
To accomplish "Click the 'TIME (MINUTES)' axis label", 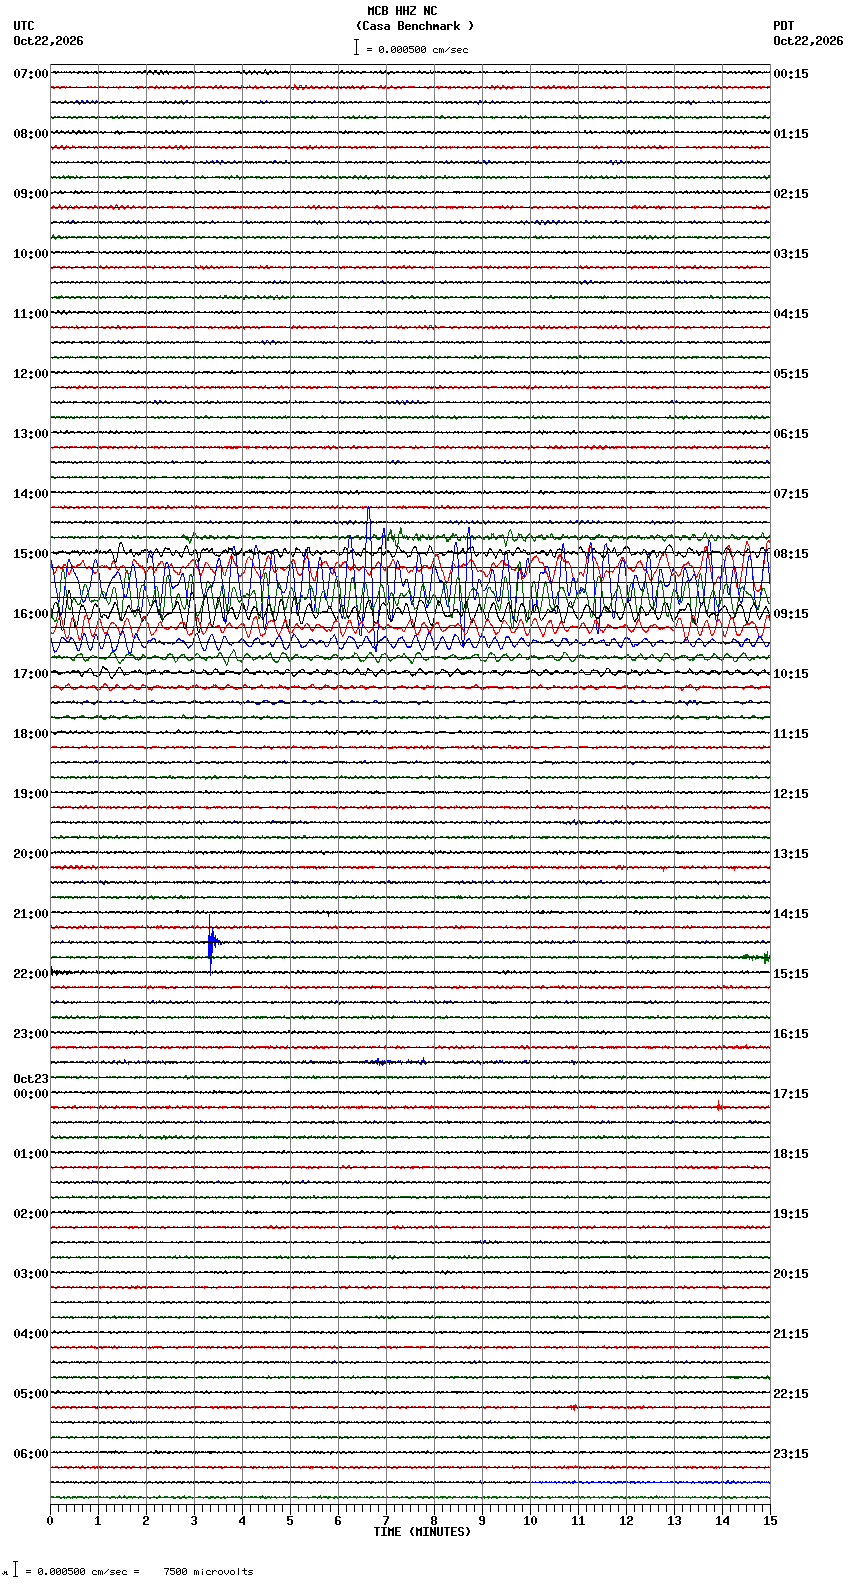I will (x=422, y=1532).
